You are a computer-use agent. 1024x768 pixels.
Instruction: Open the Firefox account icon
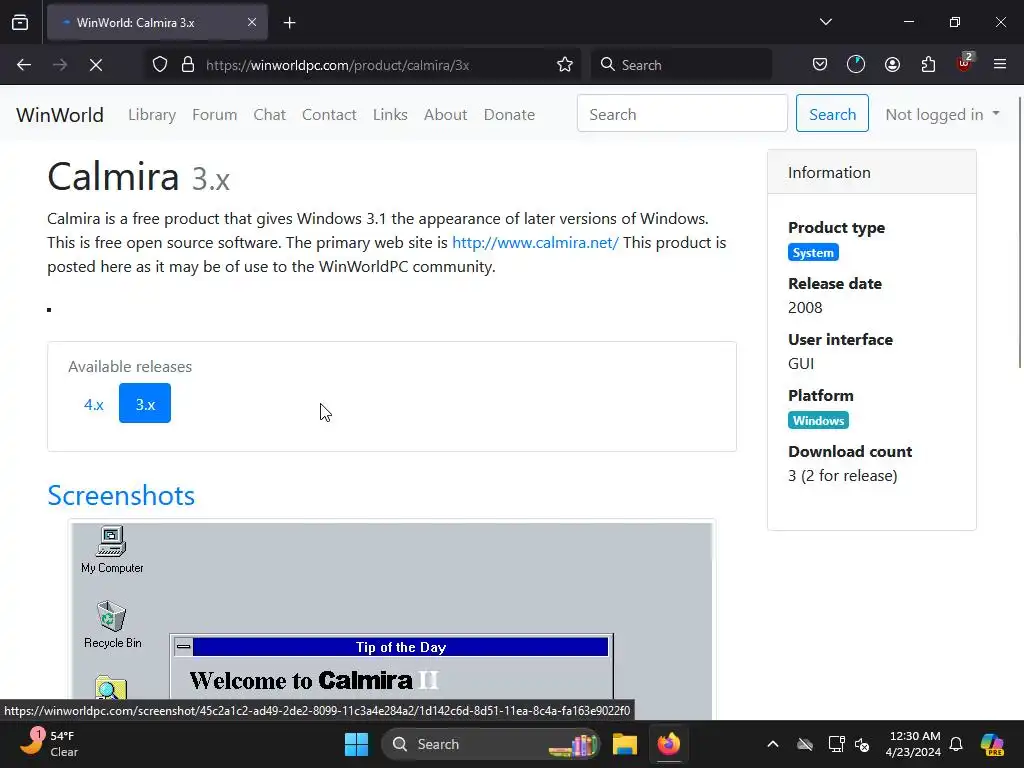[892, 64]
